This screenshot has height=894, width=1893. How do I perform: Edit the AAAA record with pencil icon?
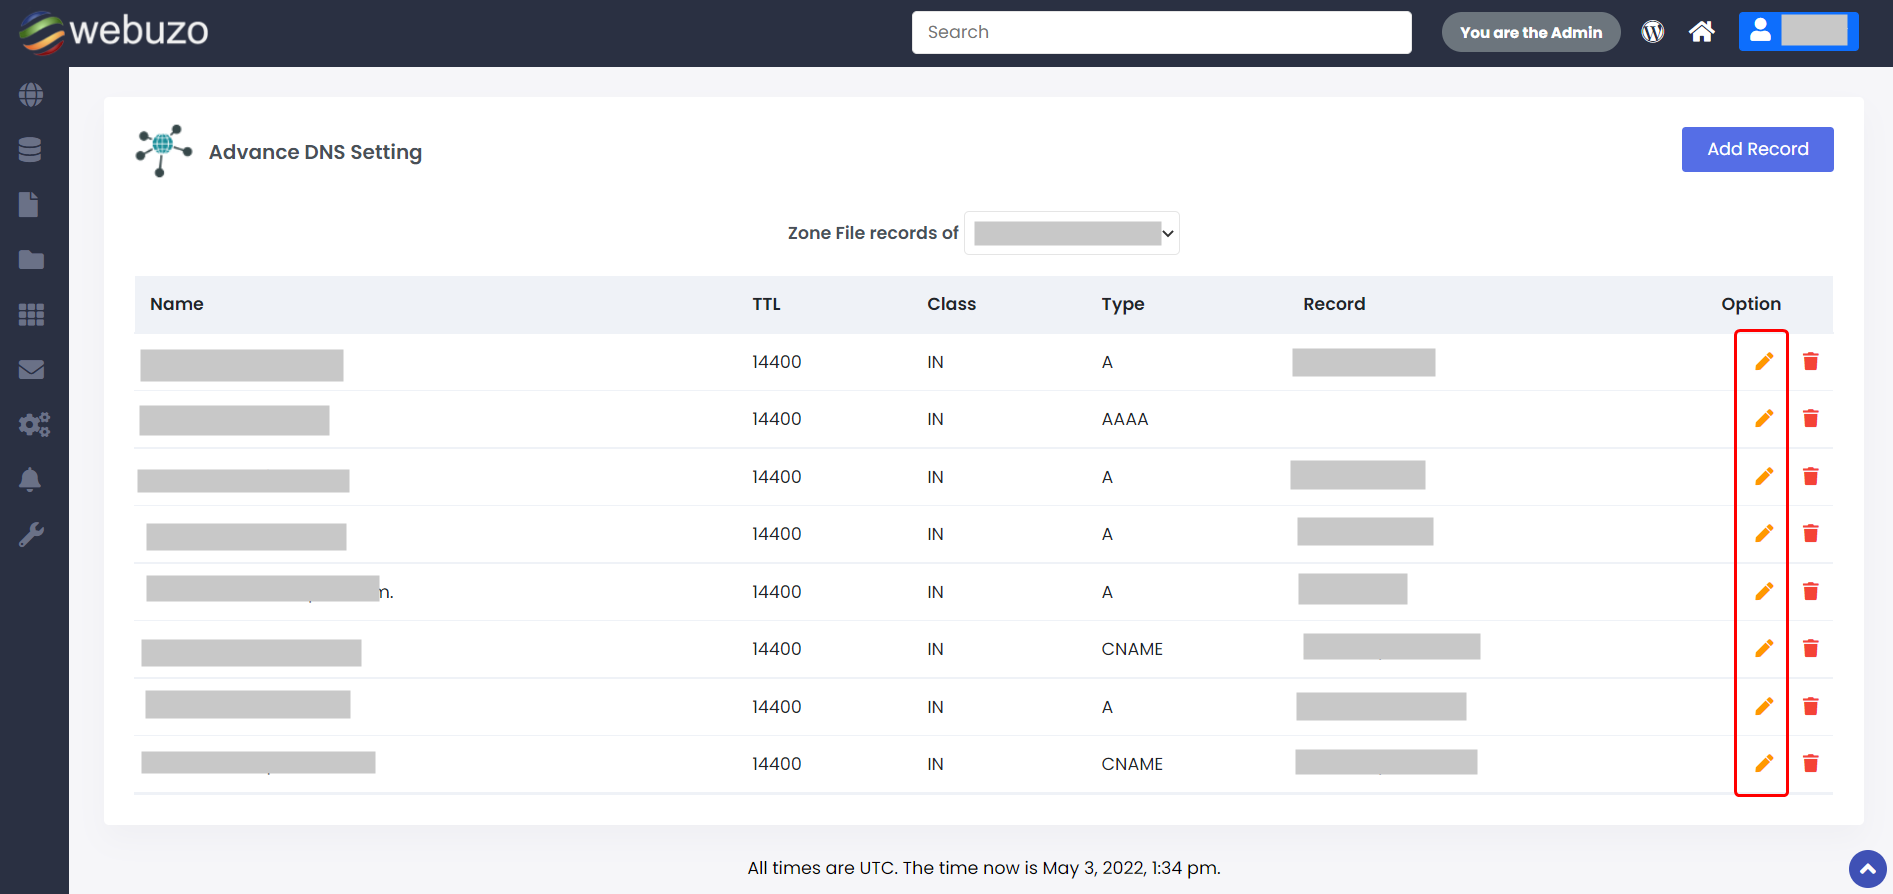[x=1764, y=418]
